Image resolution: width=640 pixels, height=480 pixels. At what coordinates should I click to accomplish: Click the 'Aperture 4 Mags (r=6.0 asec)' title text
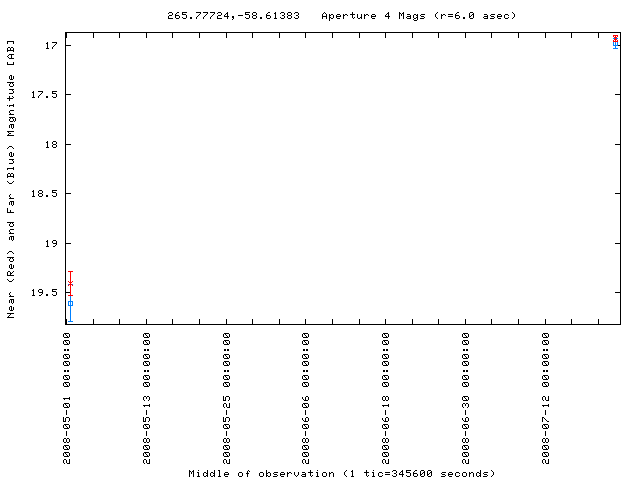click(419, 16)
